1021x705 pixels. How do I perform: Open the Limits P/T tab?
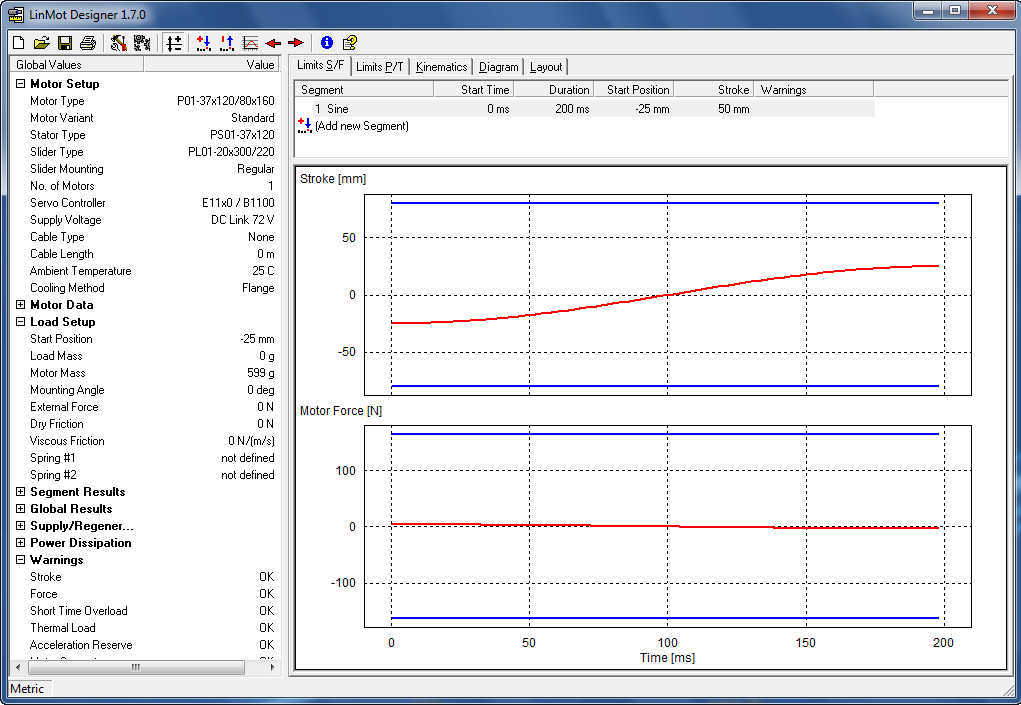point(379,67)
